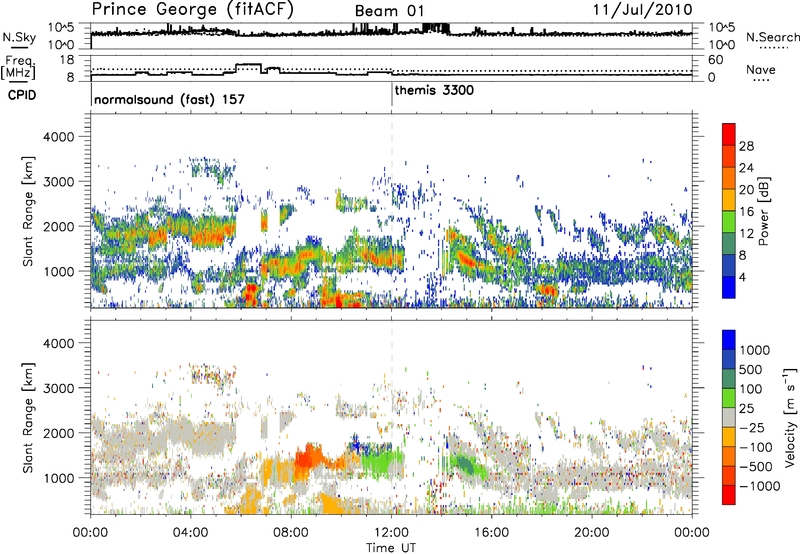Click the "20:00" time tick label

[592, 533]
